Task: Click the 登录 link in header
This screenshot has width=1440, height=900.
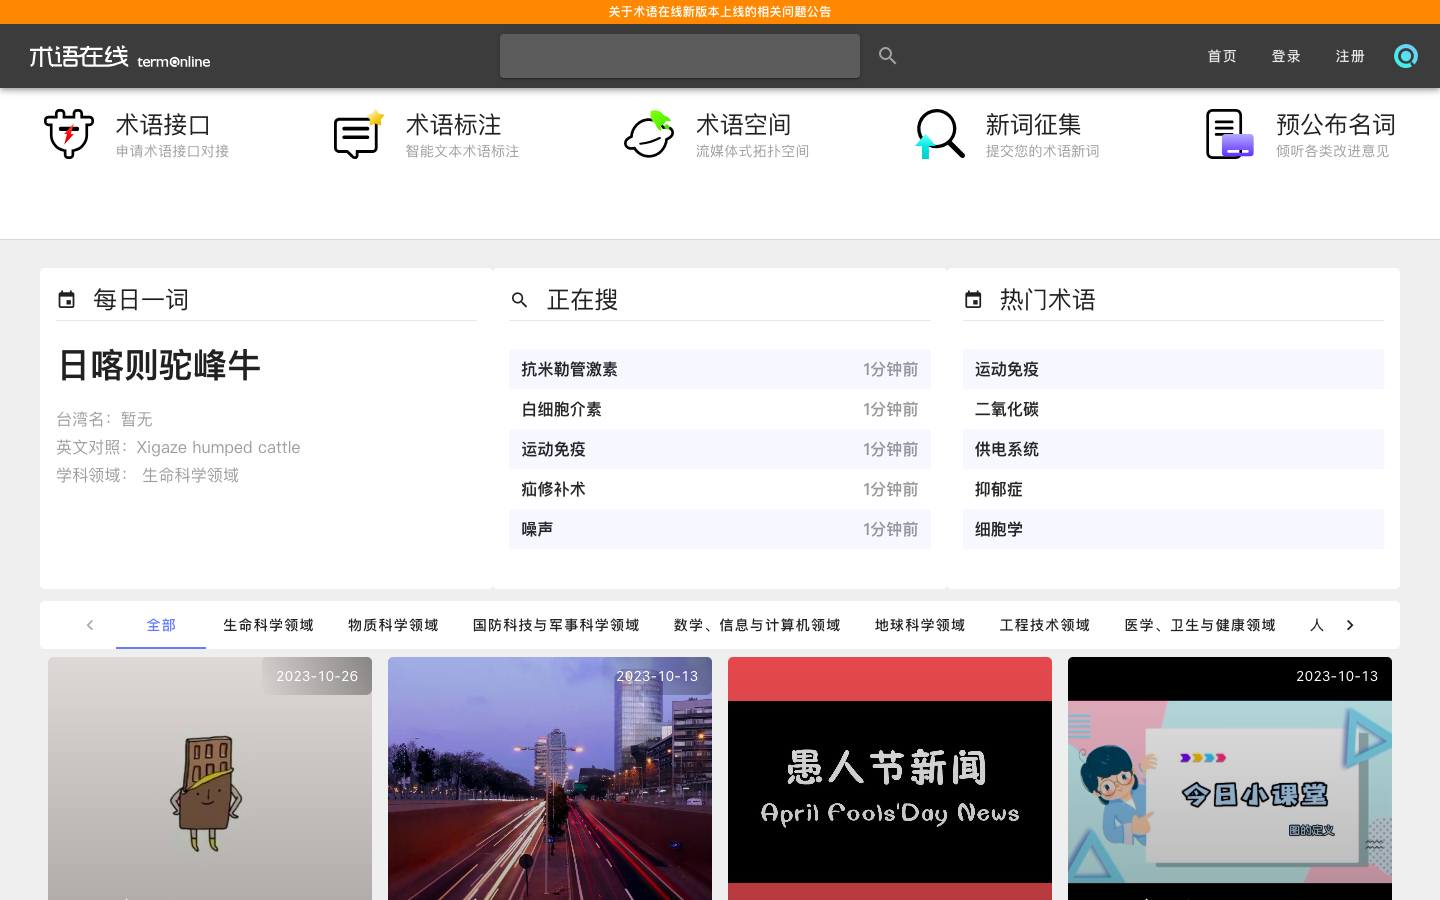Action: (1285, 56)
